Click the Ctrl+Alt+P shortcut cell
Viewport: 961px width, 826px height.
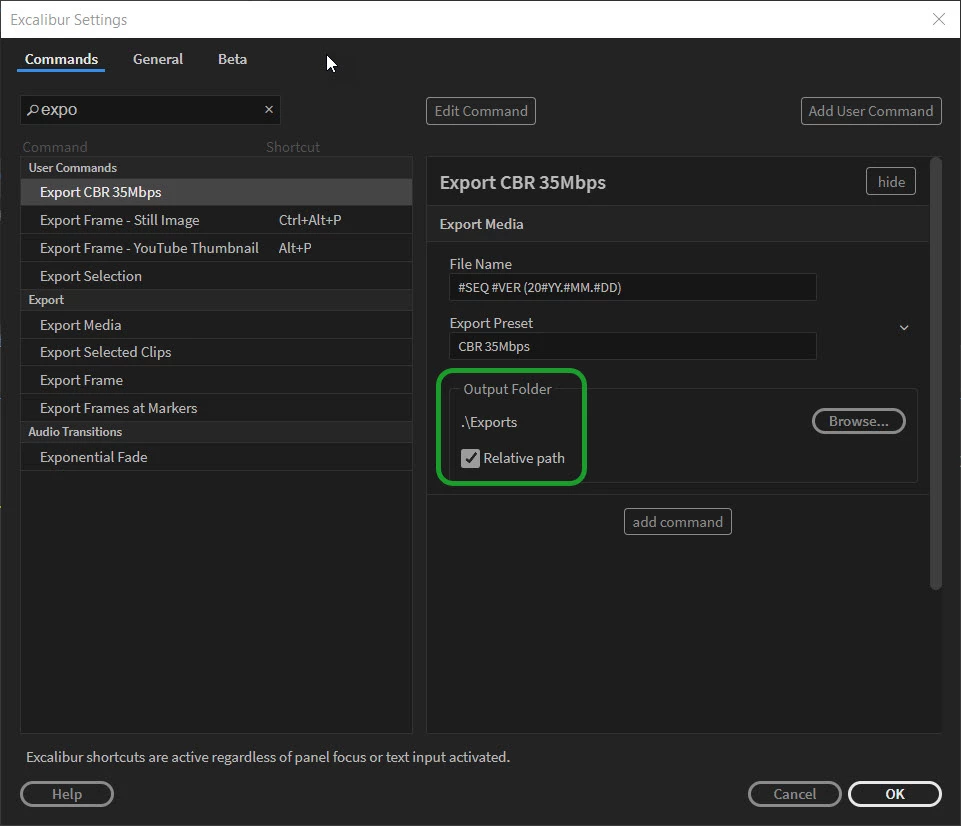click(x=310, y=220)
